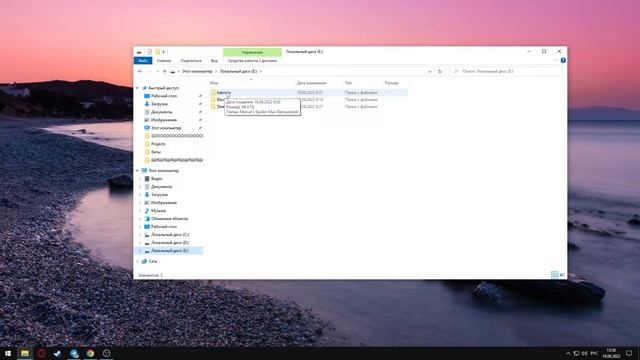This screenshot has width=640, height=360.
Task: Click new folder icon in title bar
Action: [x=157, y=52]
